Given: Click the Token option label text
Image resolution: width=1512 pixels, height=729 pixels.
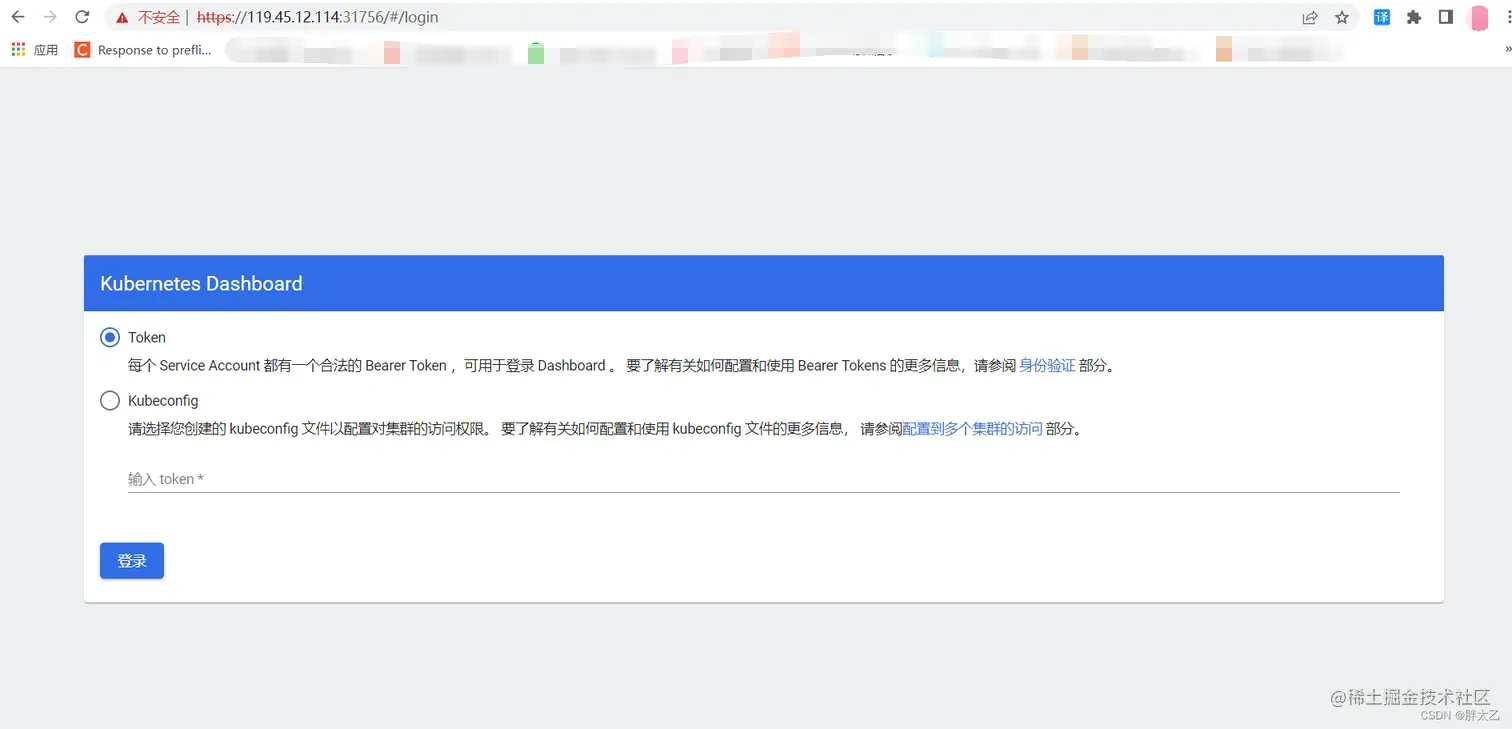Looking at the screenshot, I should point(147,338).
